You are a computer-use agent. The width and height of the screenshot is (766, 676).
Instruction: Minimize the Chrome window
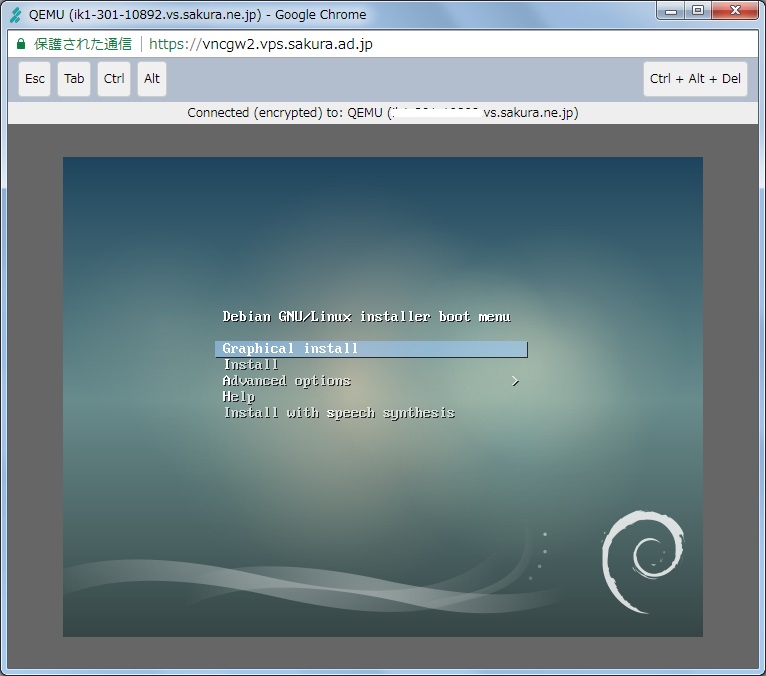[x=671, y=11]
